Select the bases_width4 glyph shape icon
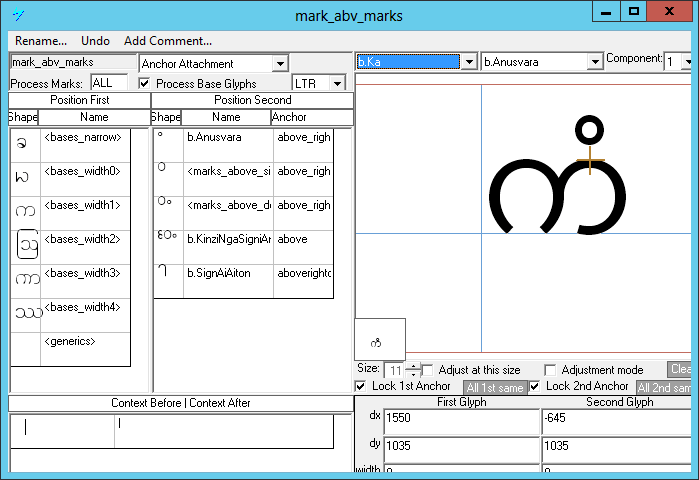Viewport: 699px width, 480px height. (x=29, y=313)
